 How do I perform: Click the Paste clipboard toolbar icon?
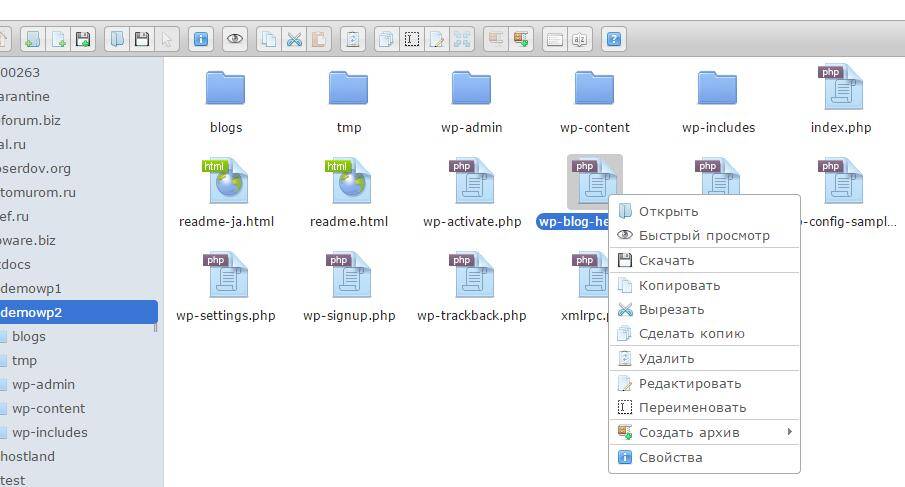[x=319, y=39]
